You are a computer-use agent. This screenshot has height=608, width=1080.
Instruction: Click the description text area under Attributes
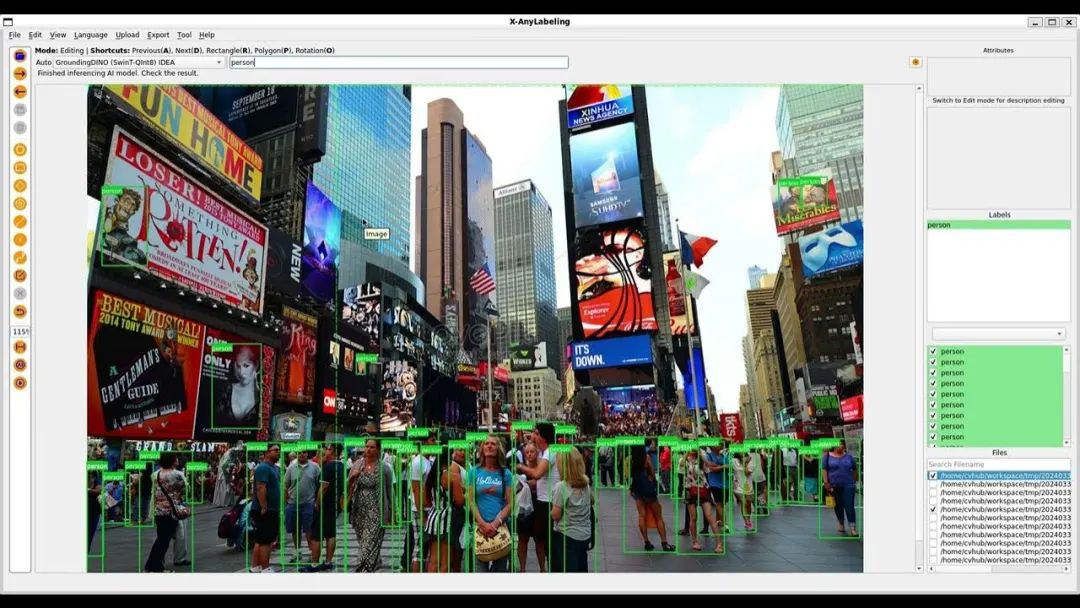coord(999,158)
